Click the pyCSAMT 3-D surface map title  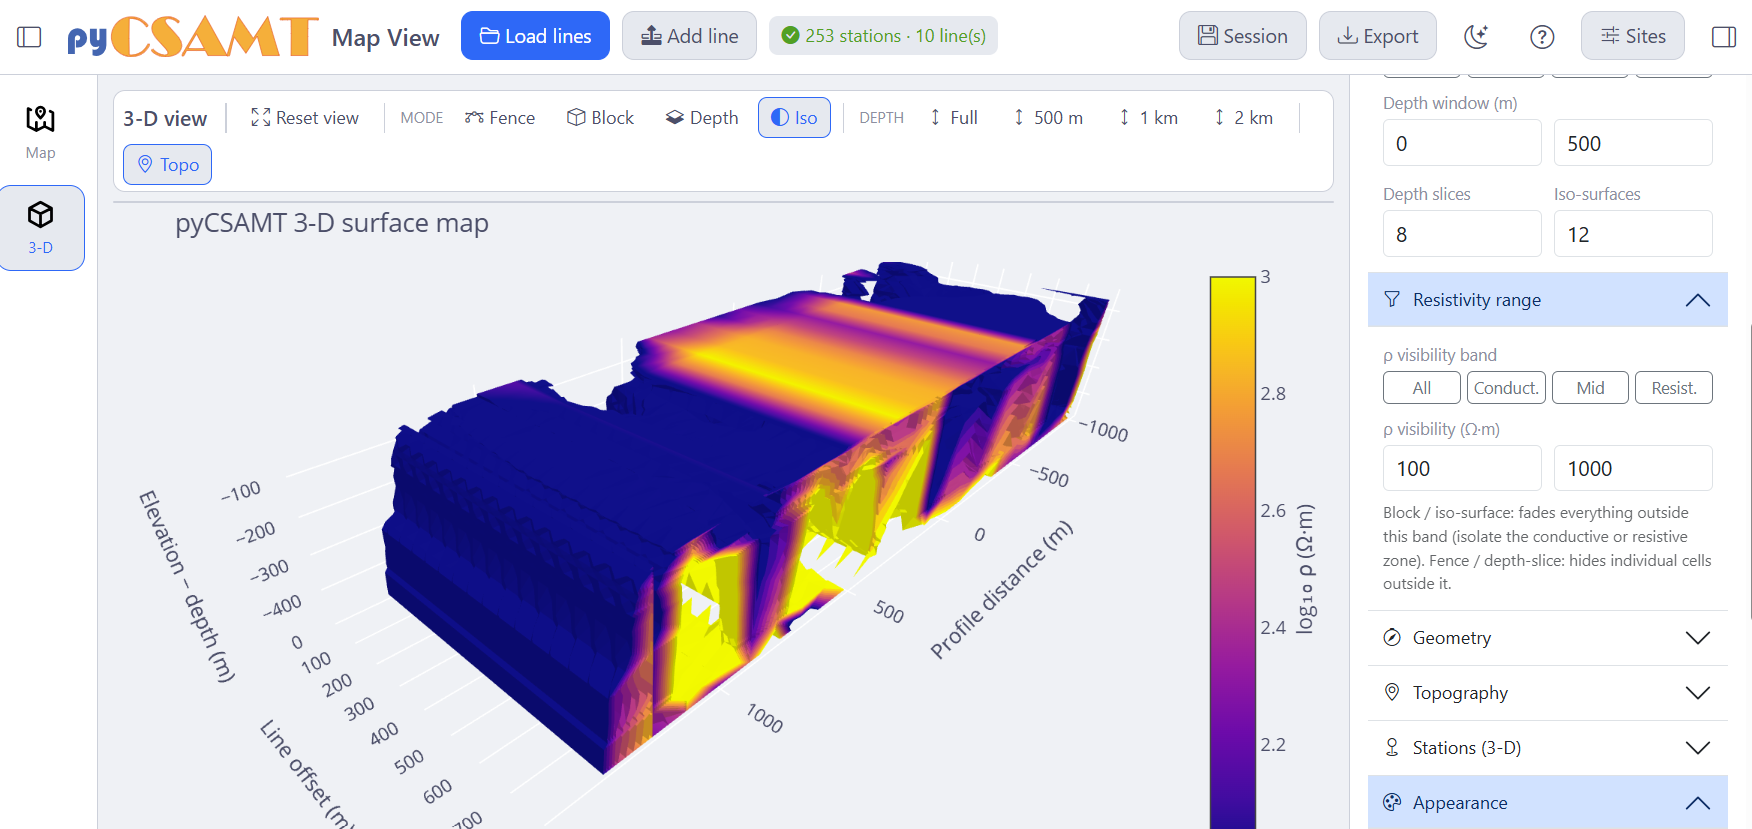pyautogui.click(x=332, y=223)
